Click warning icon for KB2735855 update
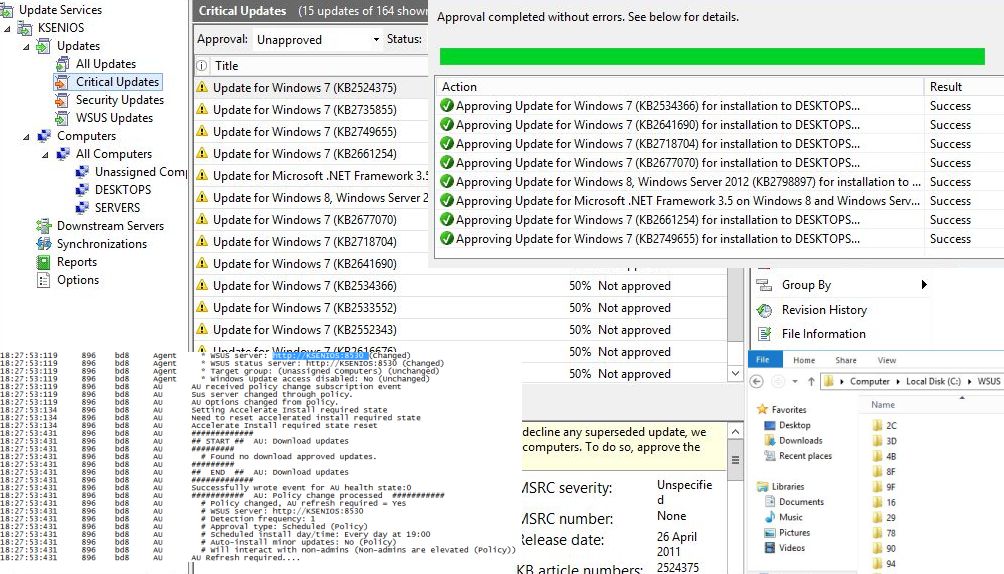 (202, 109)
